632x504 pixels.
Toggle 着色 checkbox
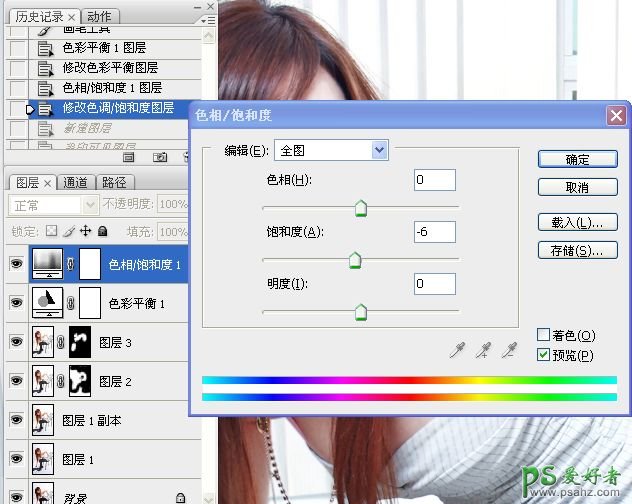pyautogui.click(x=543, y=334)
